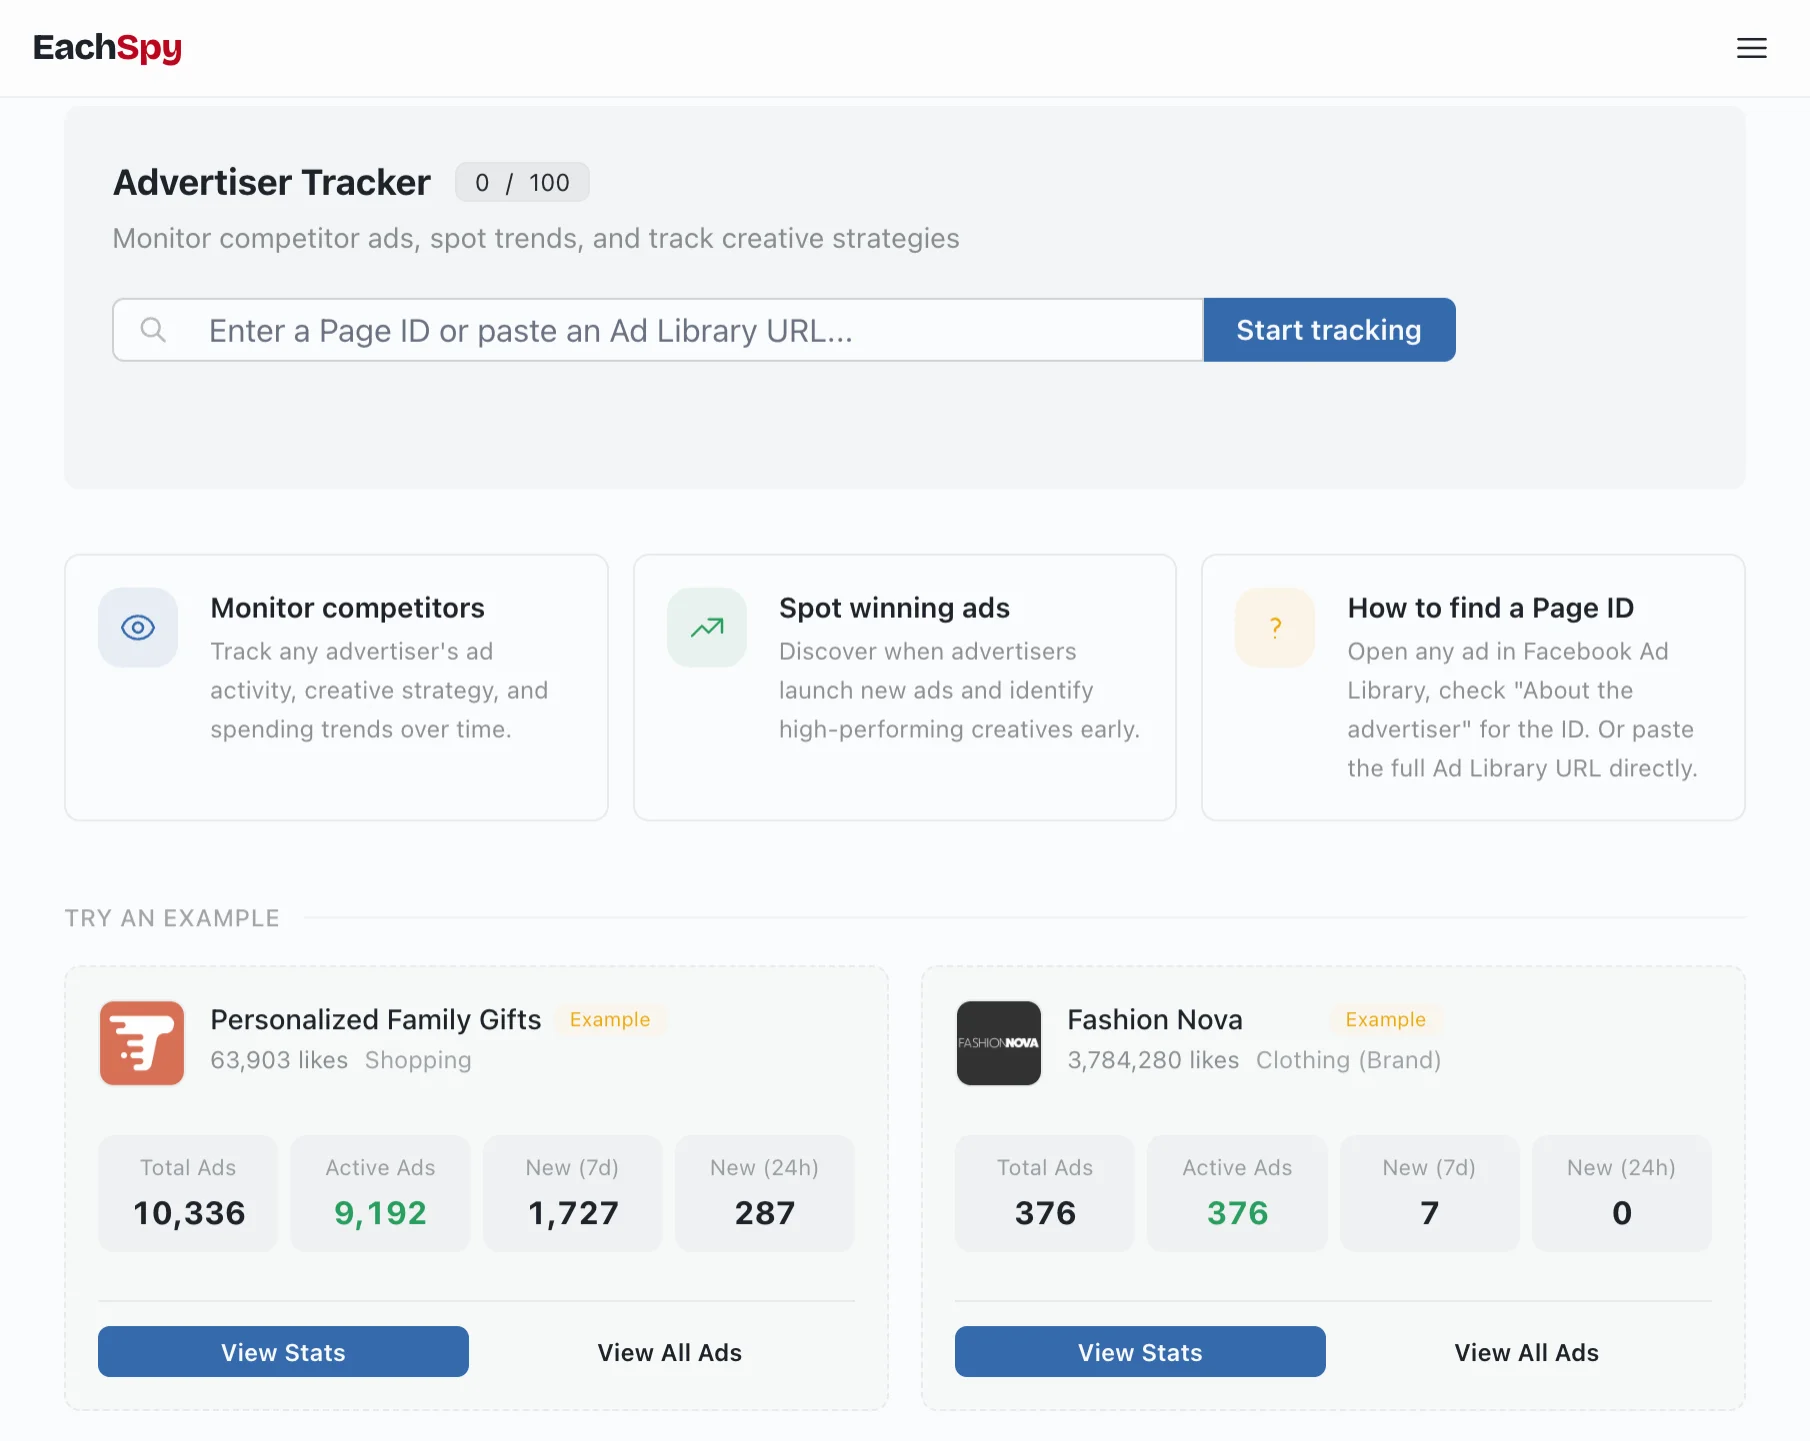Click Example badge beside Personalized Family Gifts

[x=610, y=1020]
